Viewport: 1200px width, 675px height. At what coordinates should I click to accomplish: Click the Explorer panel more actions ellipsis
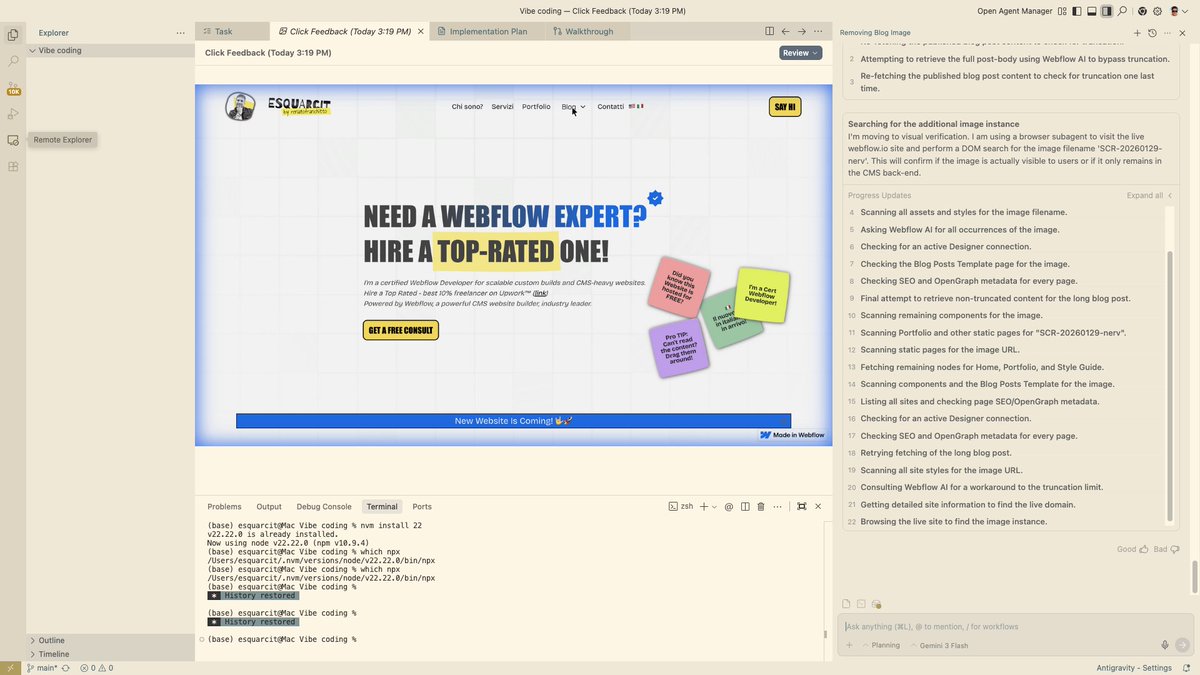181,32
